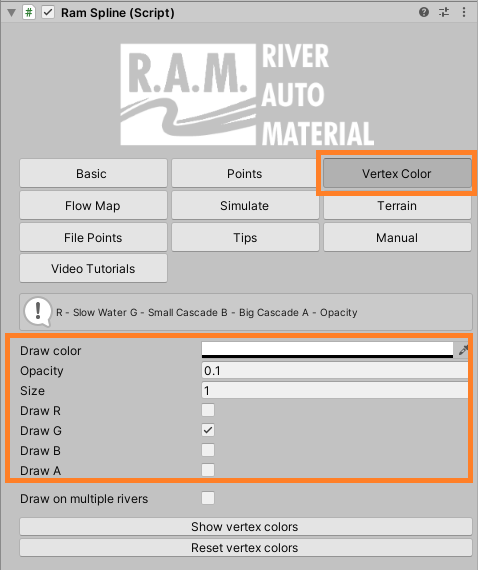Switch to the Basic tab
The image size is (478, 570).
[93, 173]
